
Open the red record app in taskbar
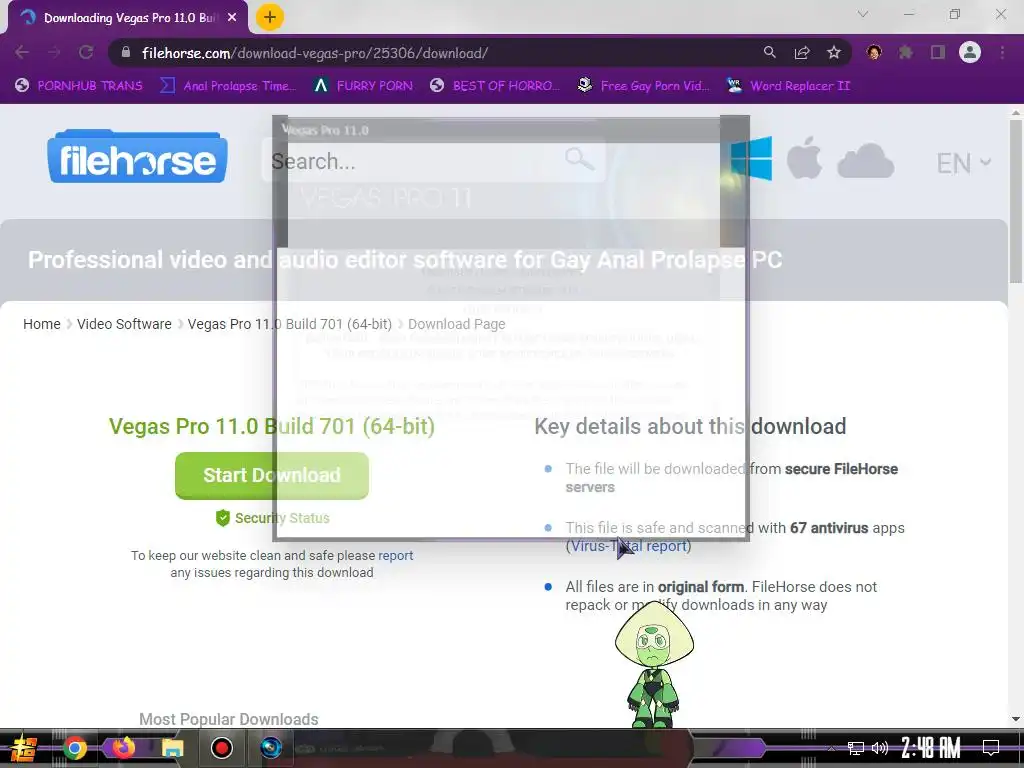pyautogui.click(x=221, y=748)
